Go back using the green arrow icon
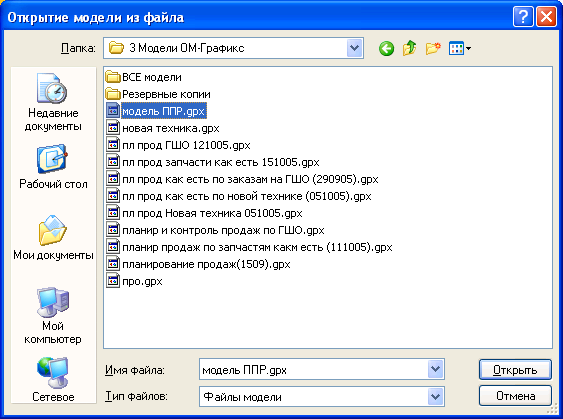563x419 pixels. (386, 48)
